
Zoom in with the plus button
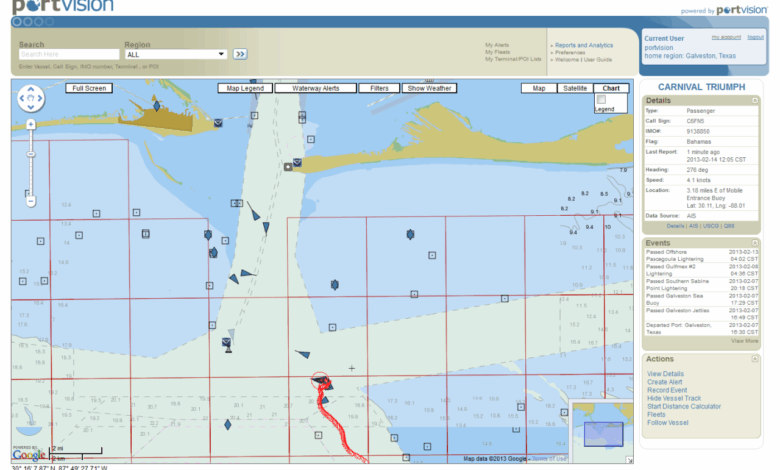[30, 124]
